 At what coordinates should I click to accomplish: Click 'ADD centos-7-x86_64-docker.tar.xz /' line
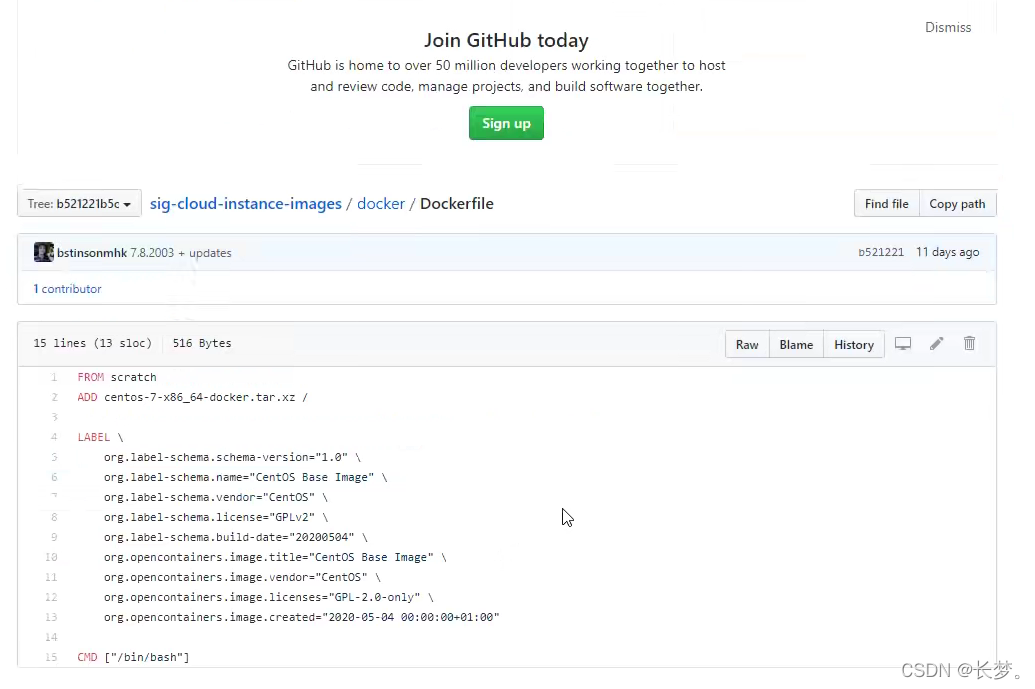[193, 397]
